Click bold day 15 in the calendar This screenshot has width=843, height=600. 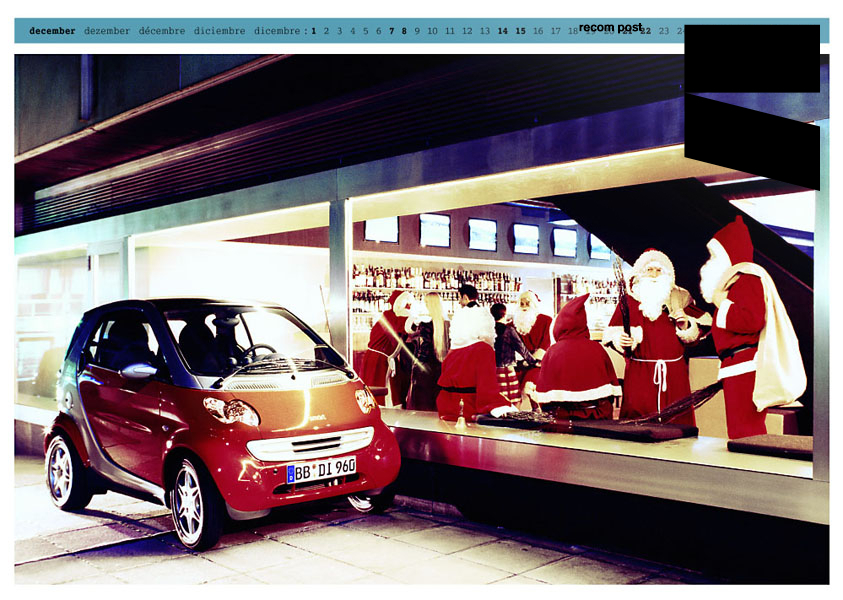pyautogui.click(x=520, y=31)
